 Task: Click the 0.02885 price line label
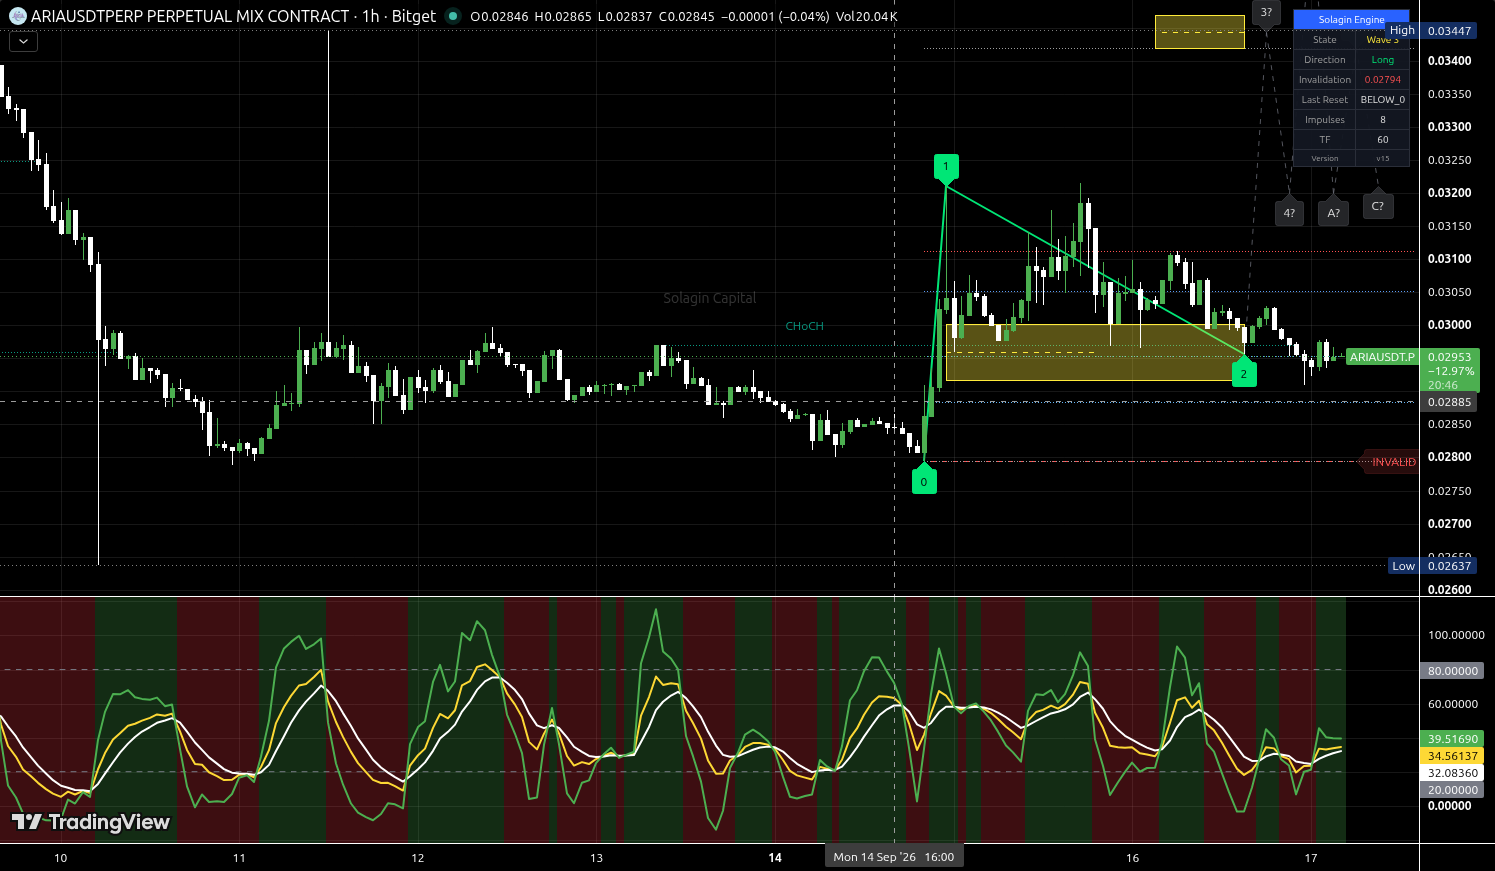pos(1449,402)
